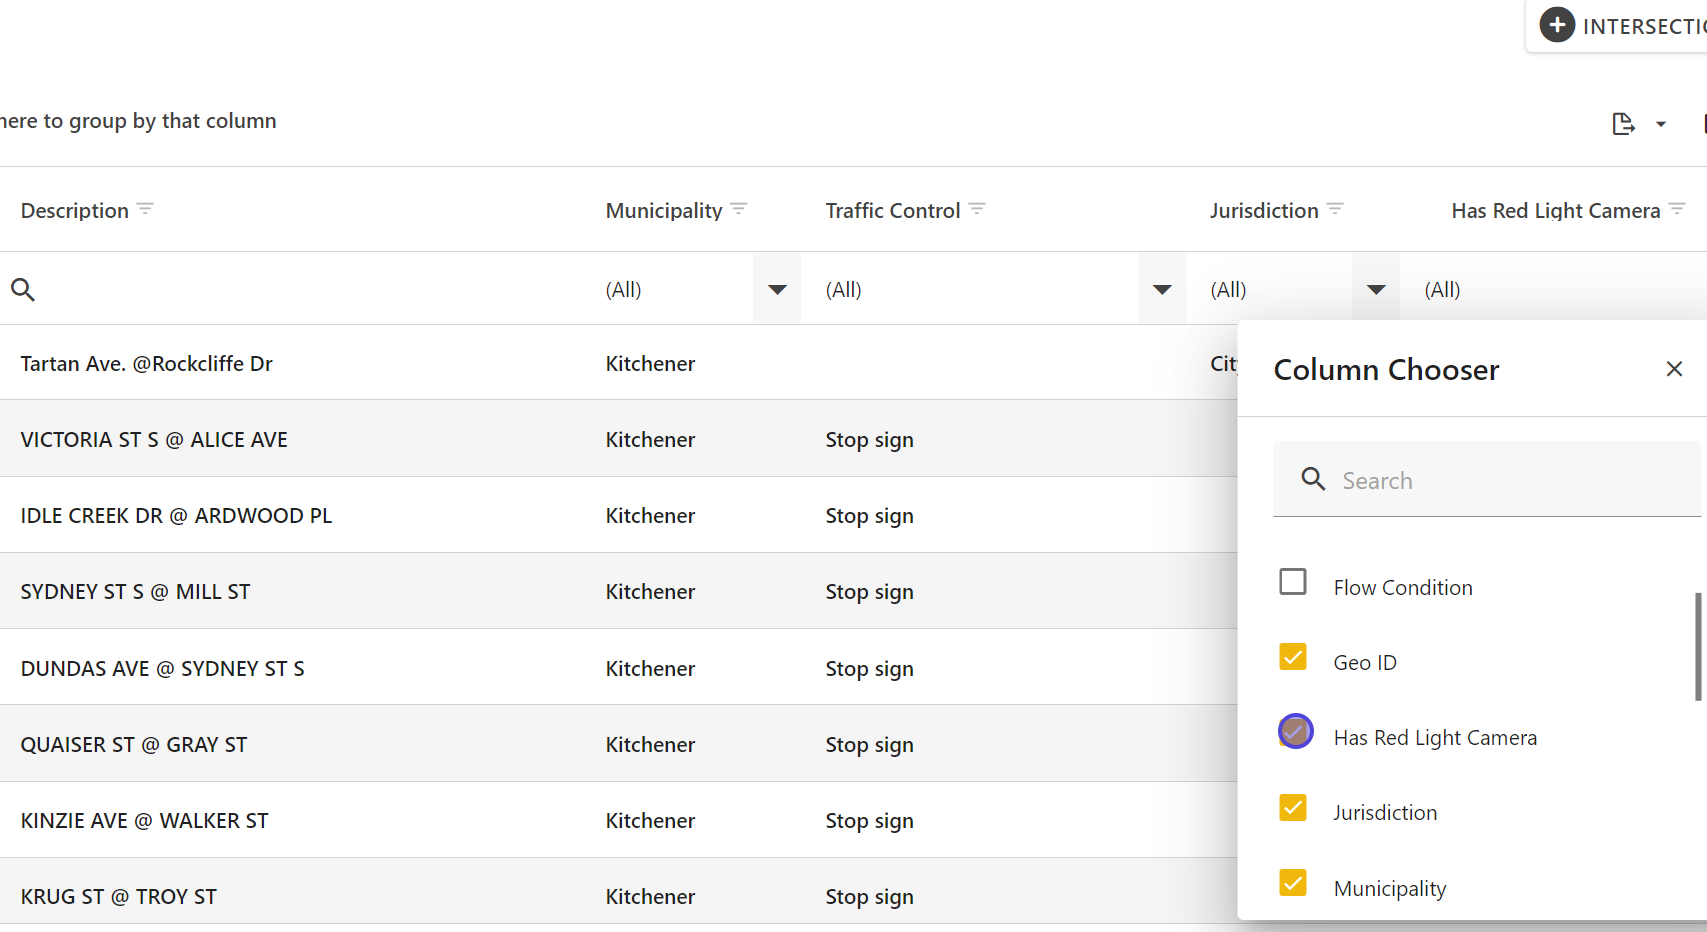The image size is (1707, 932).
Task: Enable the Flow Condition column checkbox
Action: 1293,582
